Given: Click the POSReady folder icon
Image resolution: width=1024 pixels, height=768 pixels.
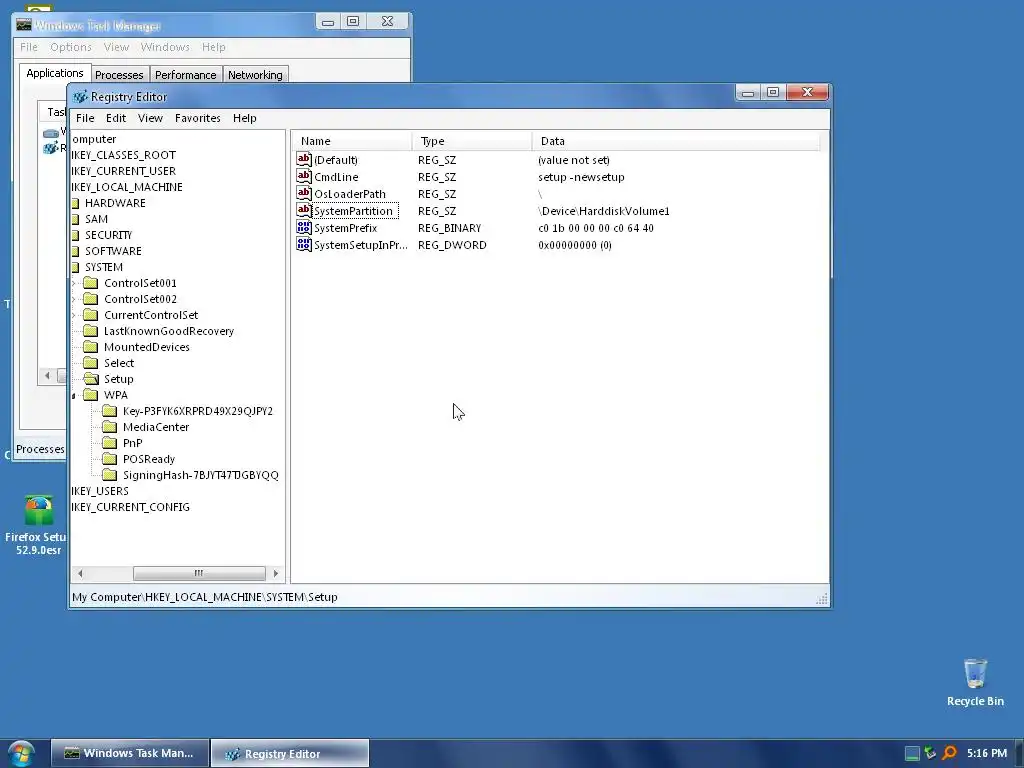Looking at the screenshot, I should tap(110, 459).
